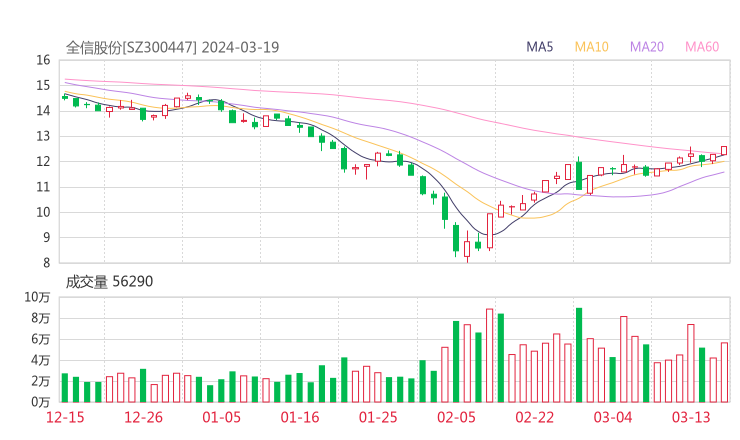
Task: Click the MA20 legend label
Action: pos(647,47)
